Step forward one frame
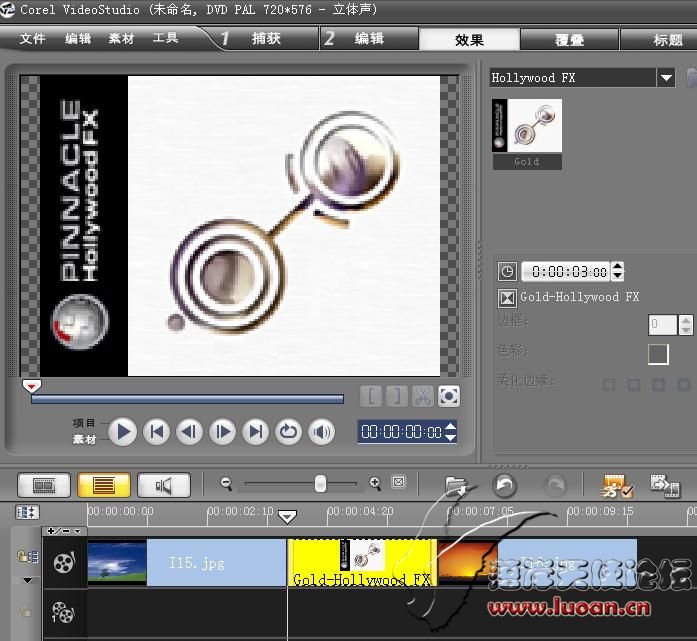 (222, 432)
